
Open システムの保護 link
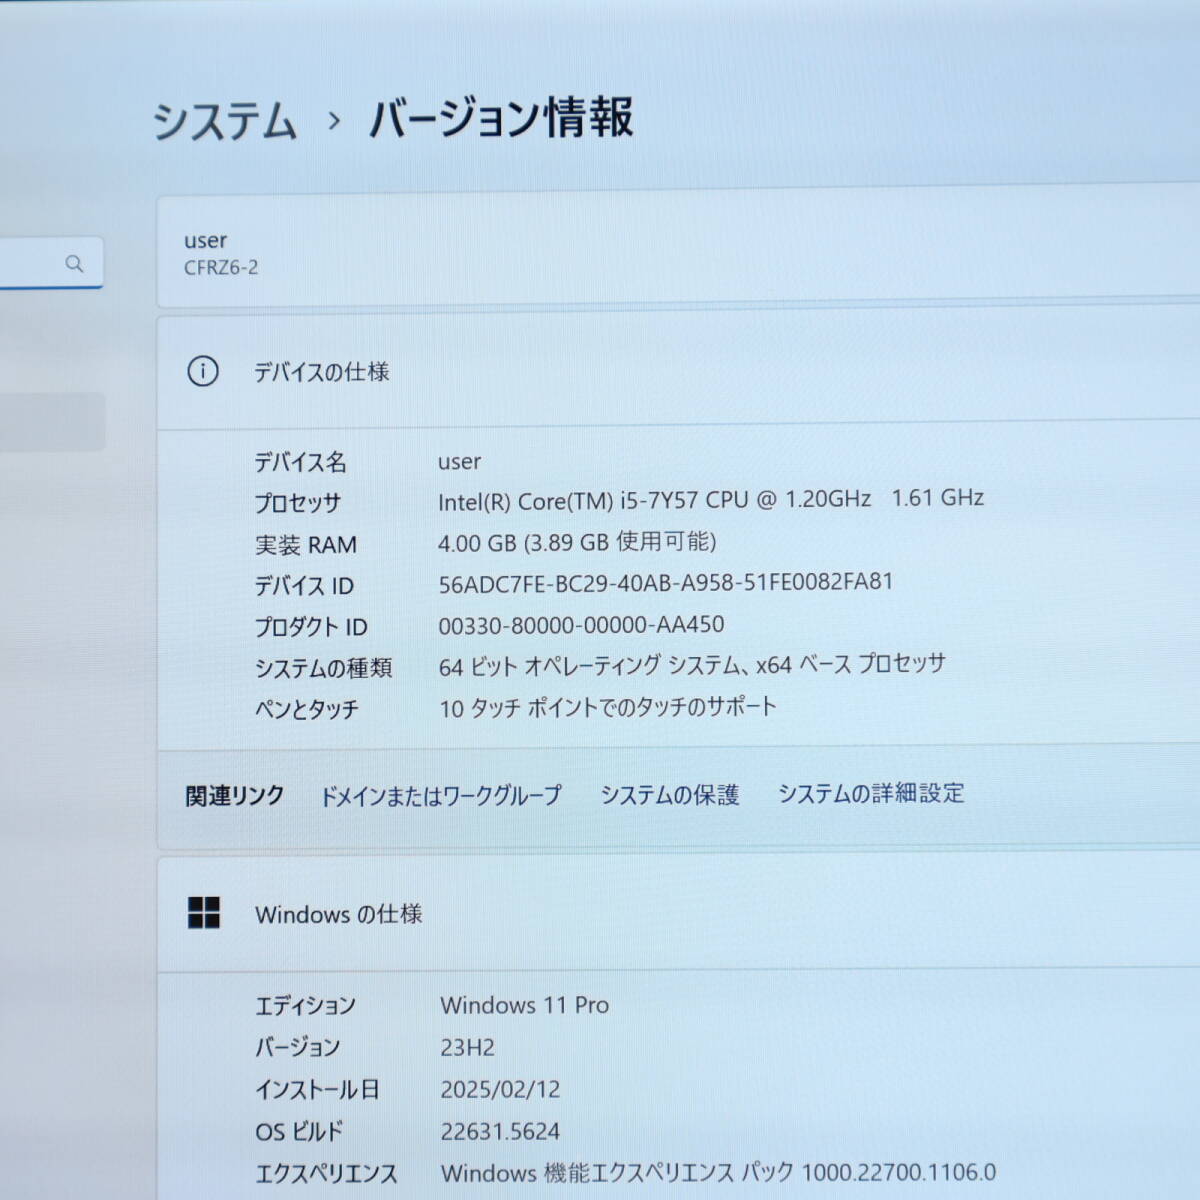pyautogui.click(x=669, y=795)
